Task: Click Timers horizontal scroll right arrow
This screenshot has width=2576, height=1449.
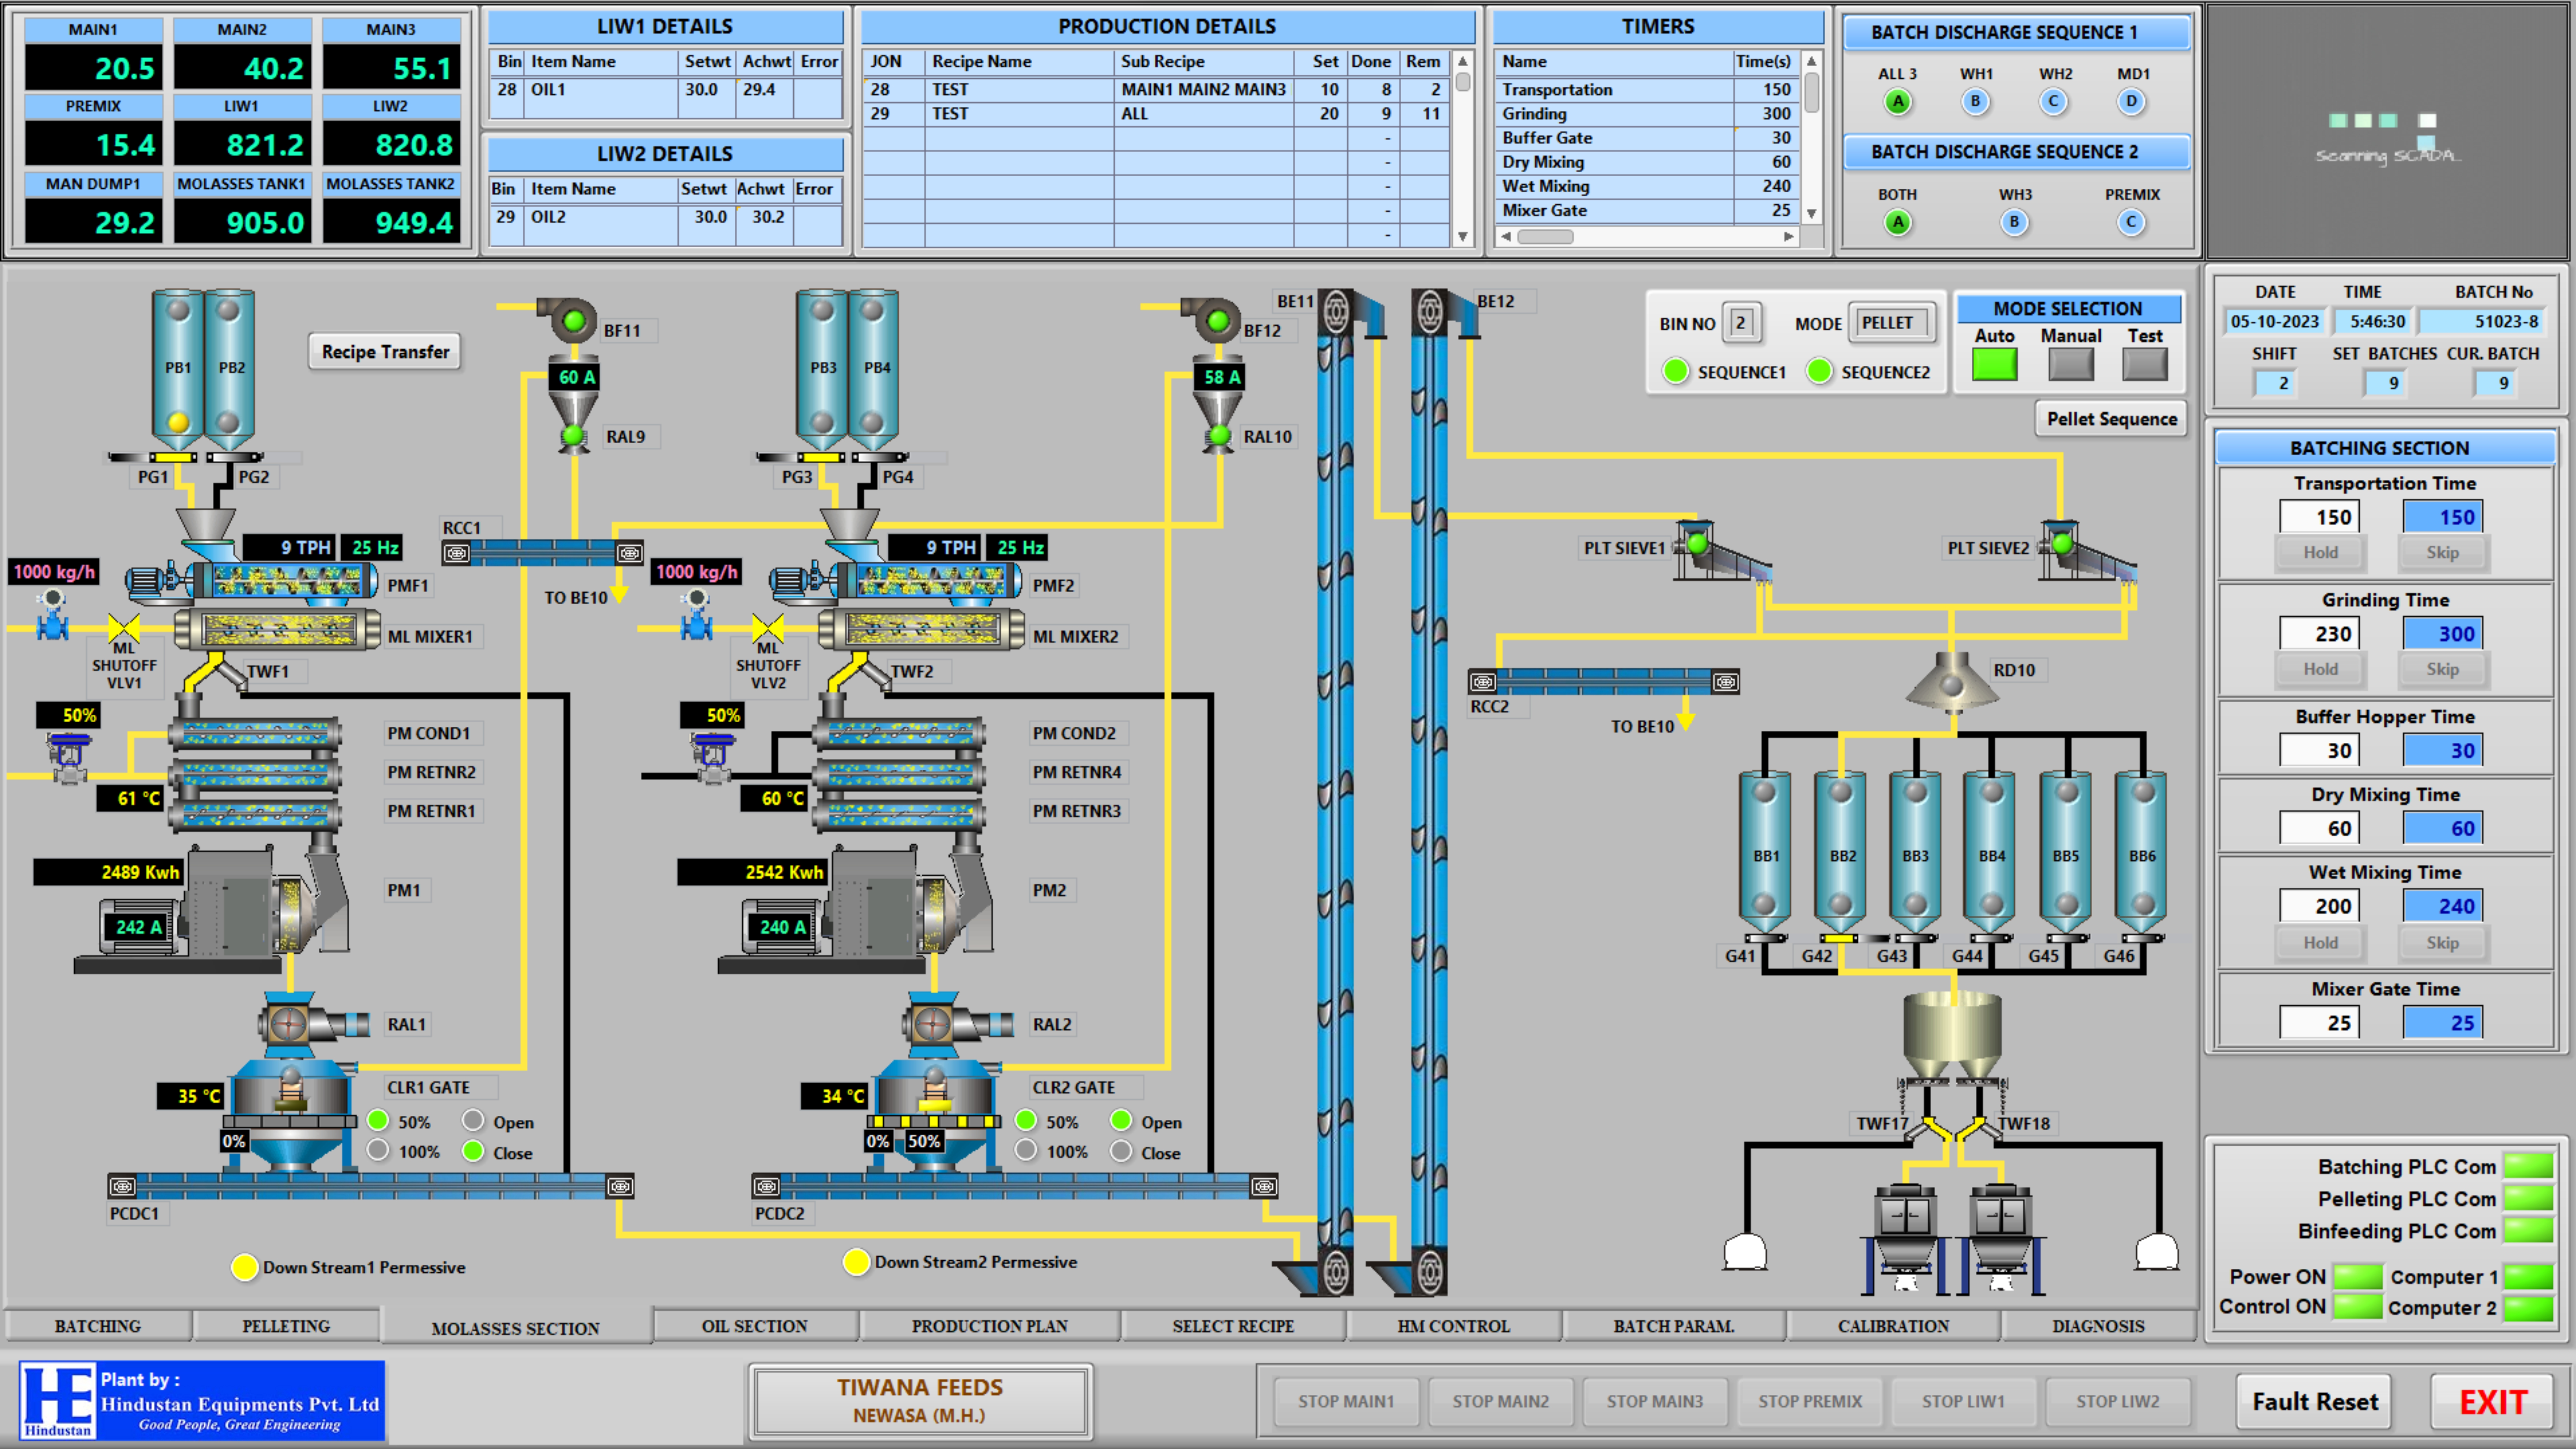Action: coord(1789,237)
